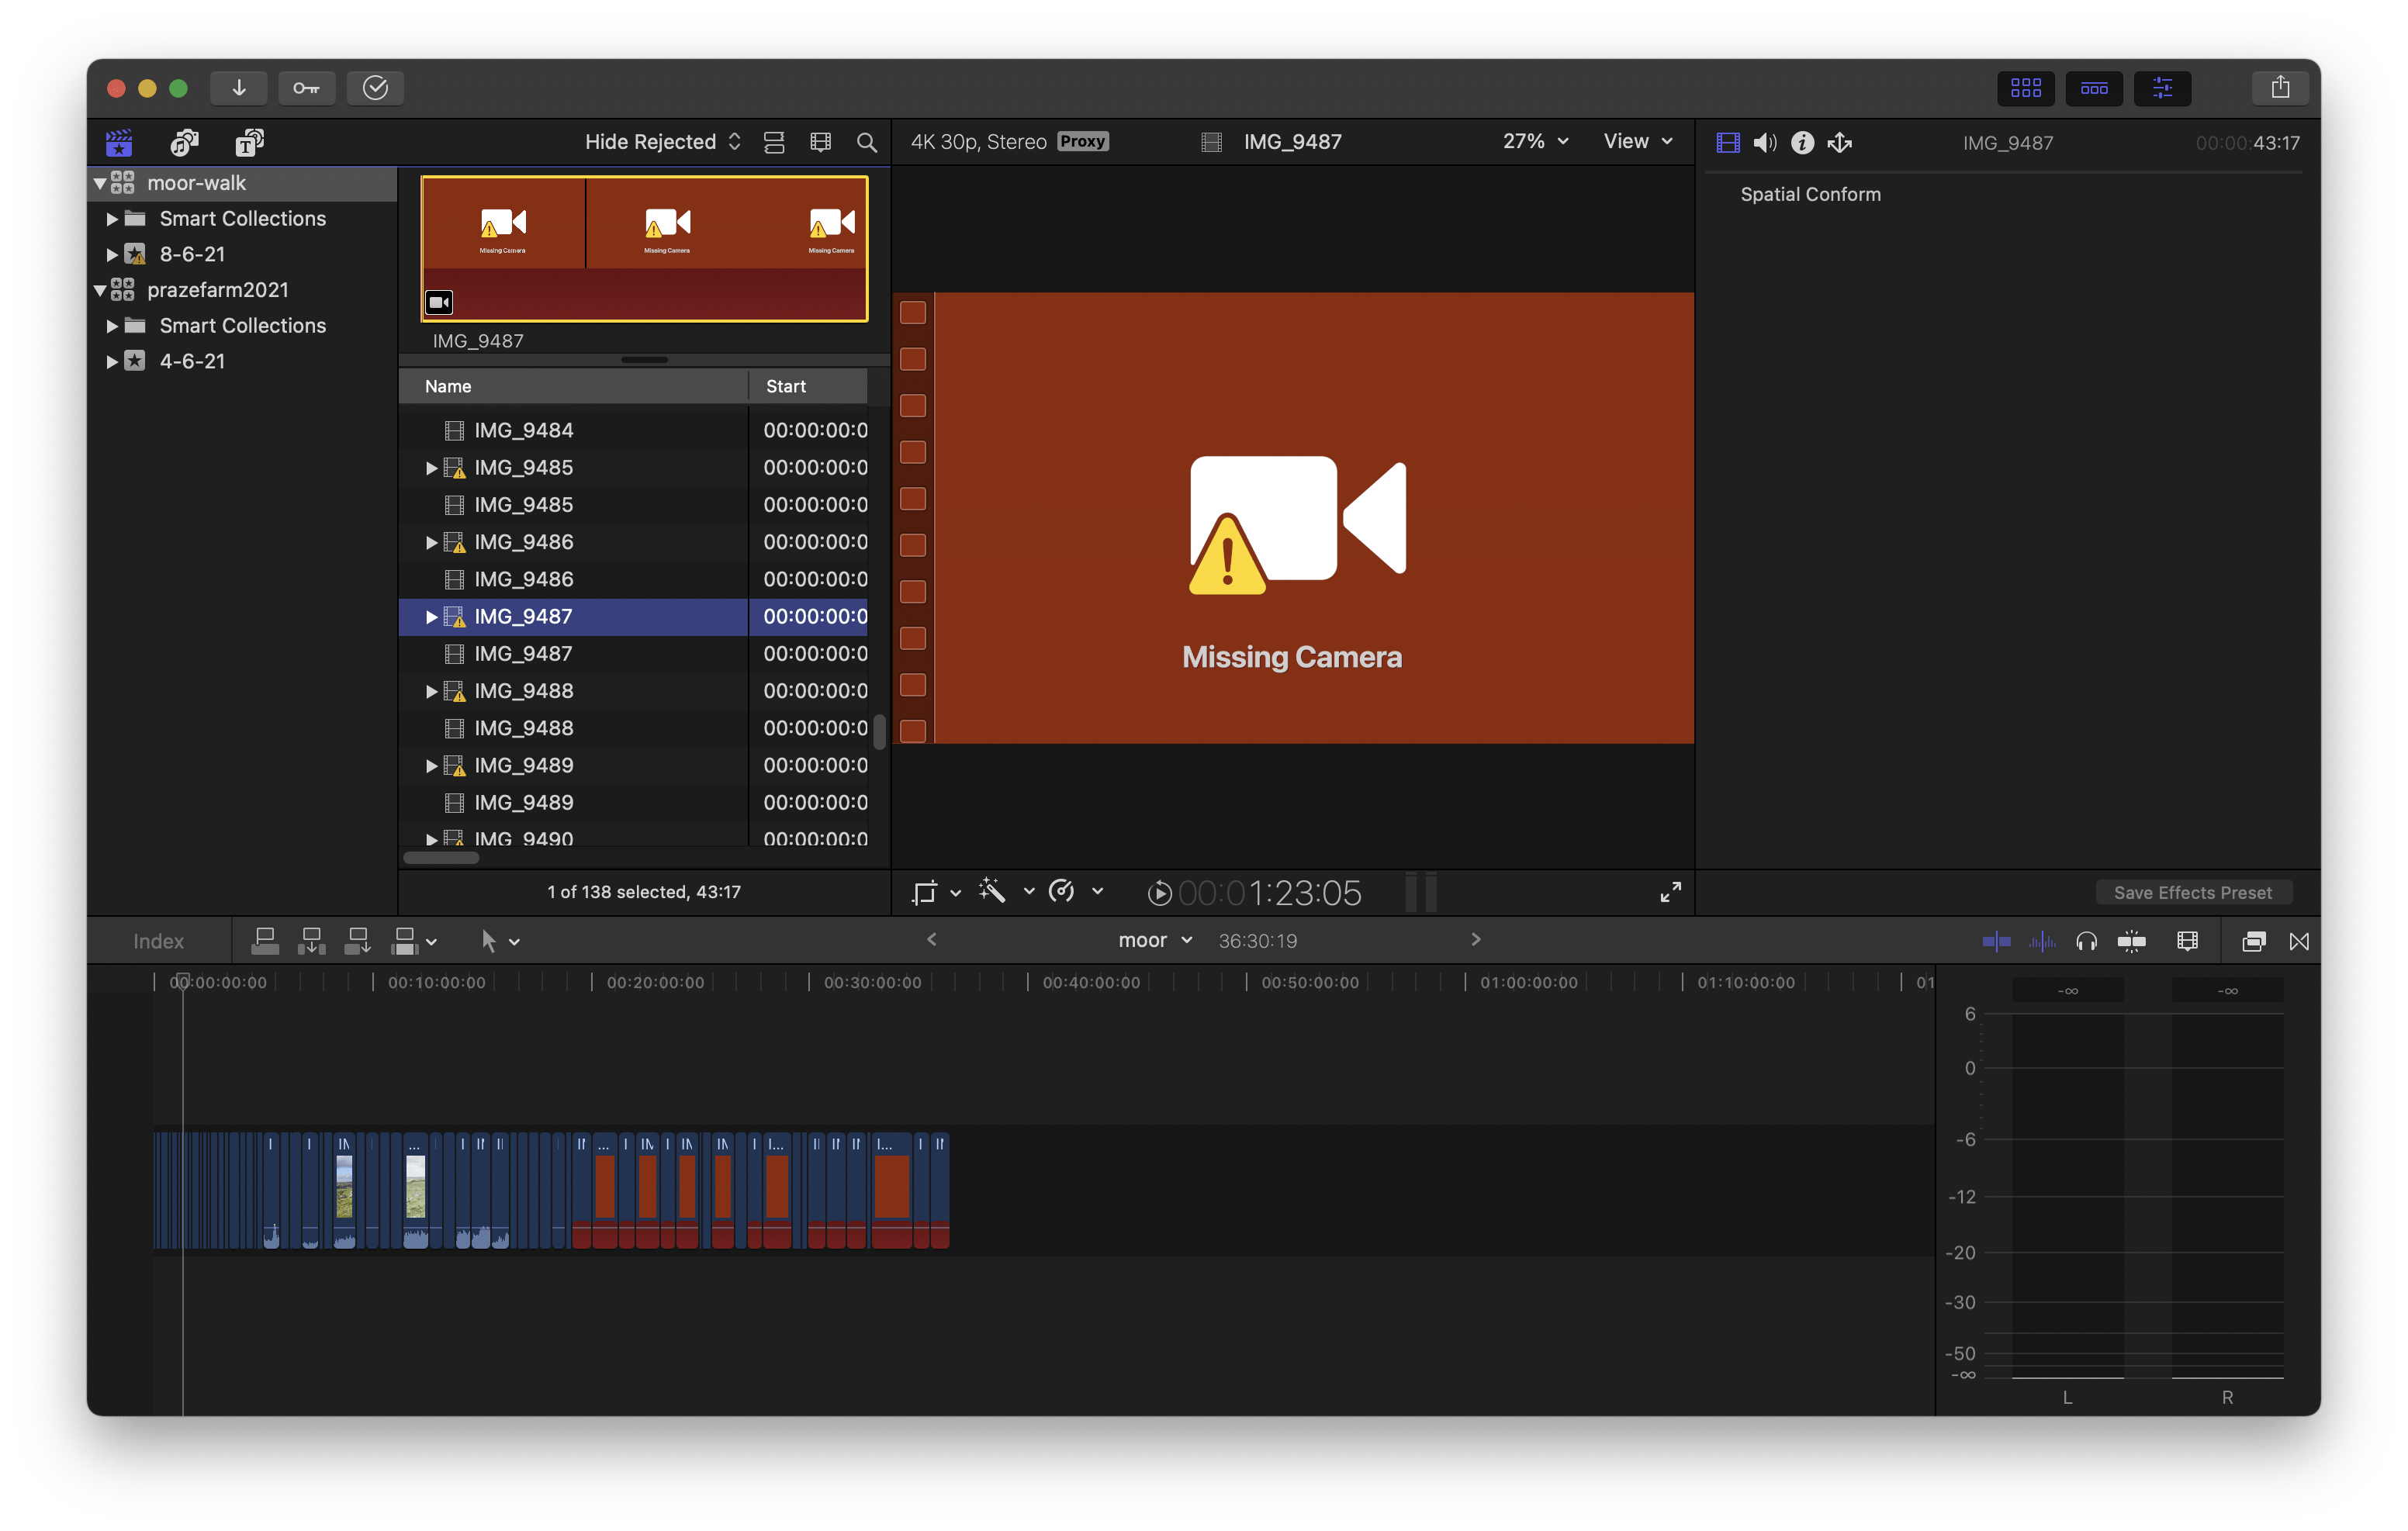Insert clip into the storyline
Viewport: 2408px width, 1531px height.
[311, 941]
